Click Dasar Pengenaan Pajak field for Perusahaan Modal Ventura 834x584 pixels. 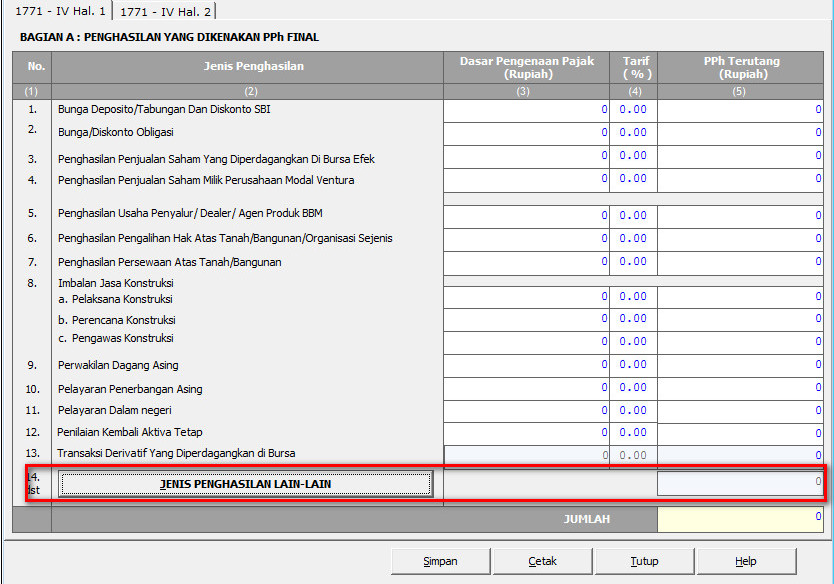pyautogui.click(x=526, y=180)
